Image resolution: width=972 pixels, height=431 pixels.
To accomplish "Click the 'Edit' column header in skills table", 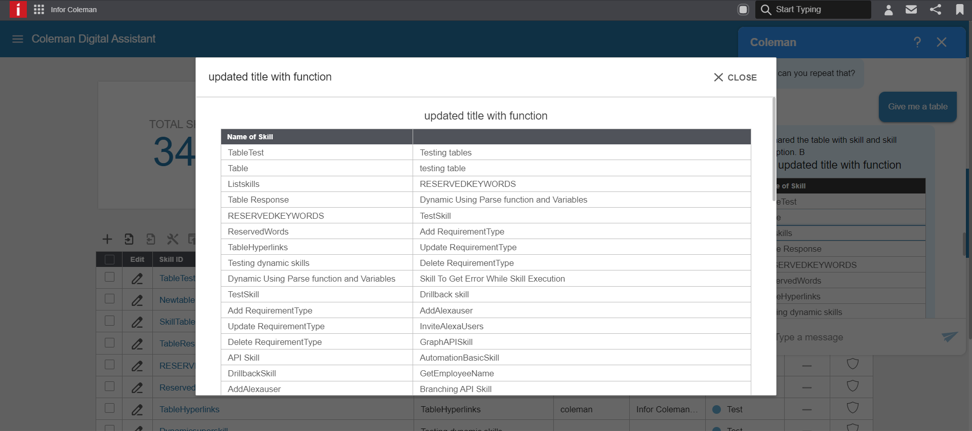I will click(x=137, y=259).
